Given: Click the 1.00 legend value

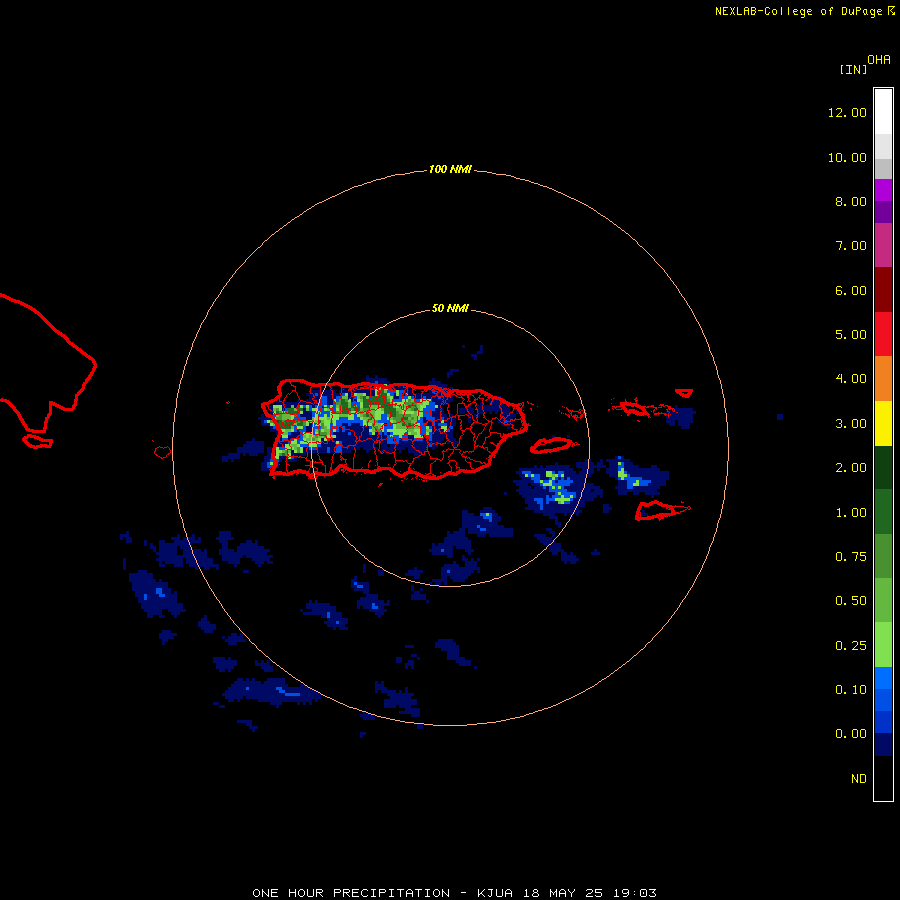Looking at the screenshot, I should (x=851, y=513).
